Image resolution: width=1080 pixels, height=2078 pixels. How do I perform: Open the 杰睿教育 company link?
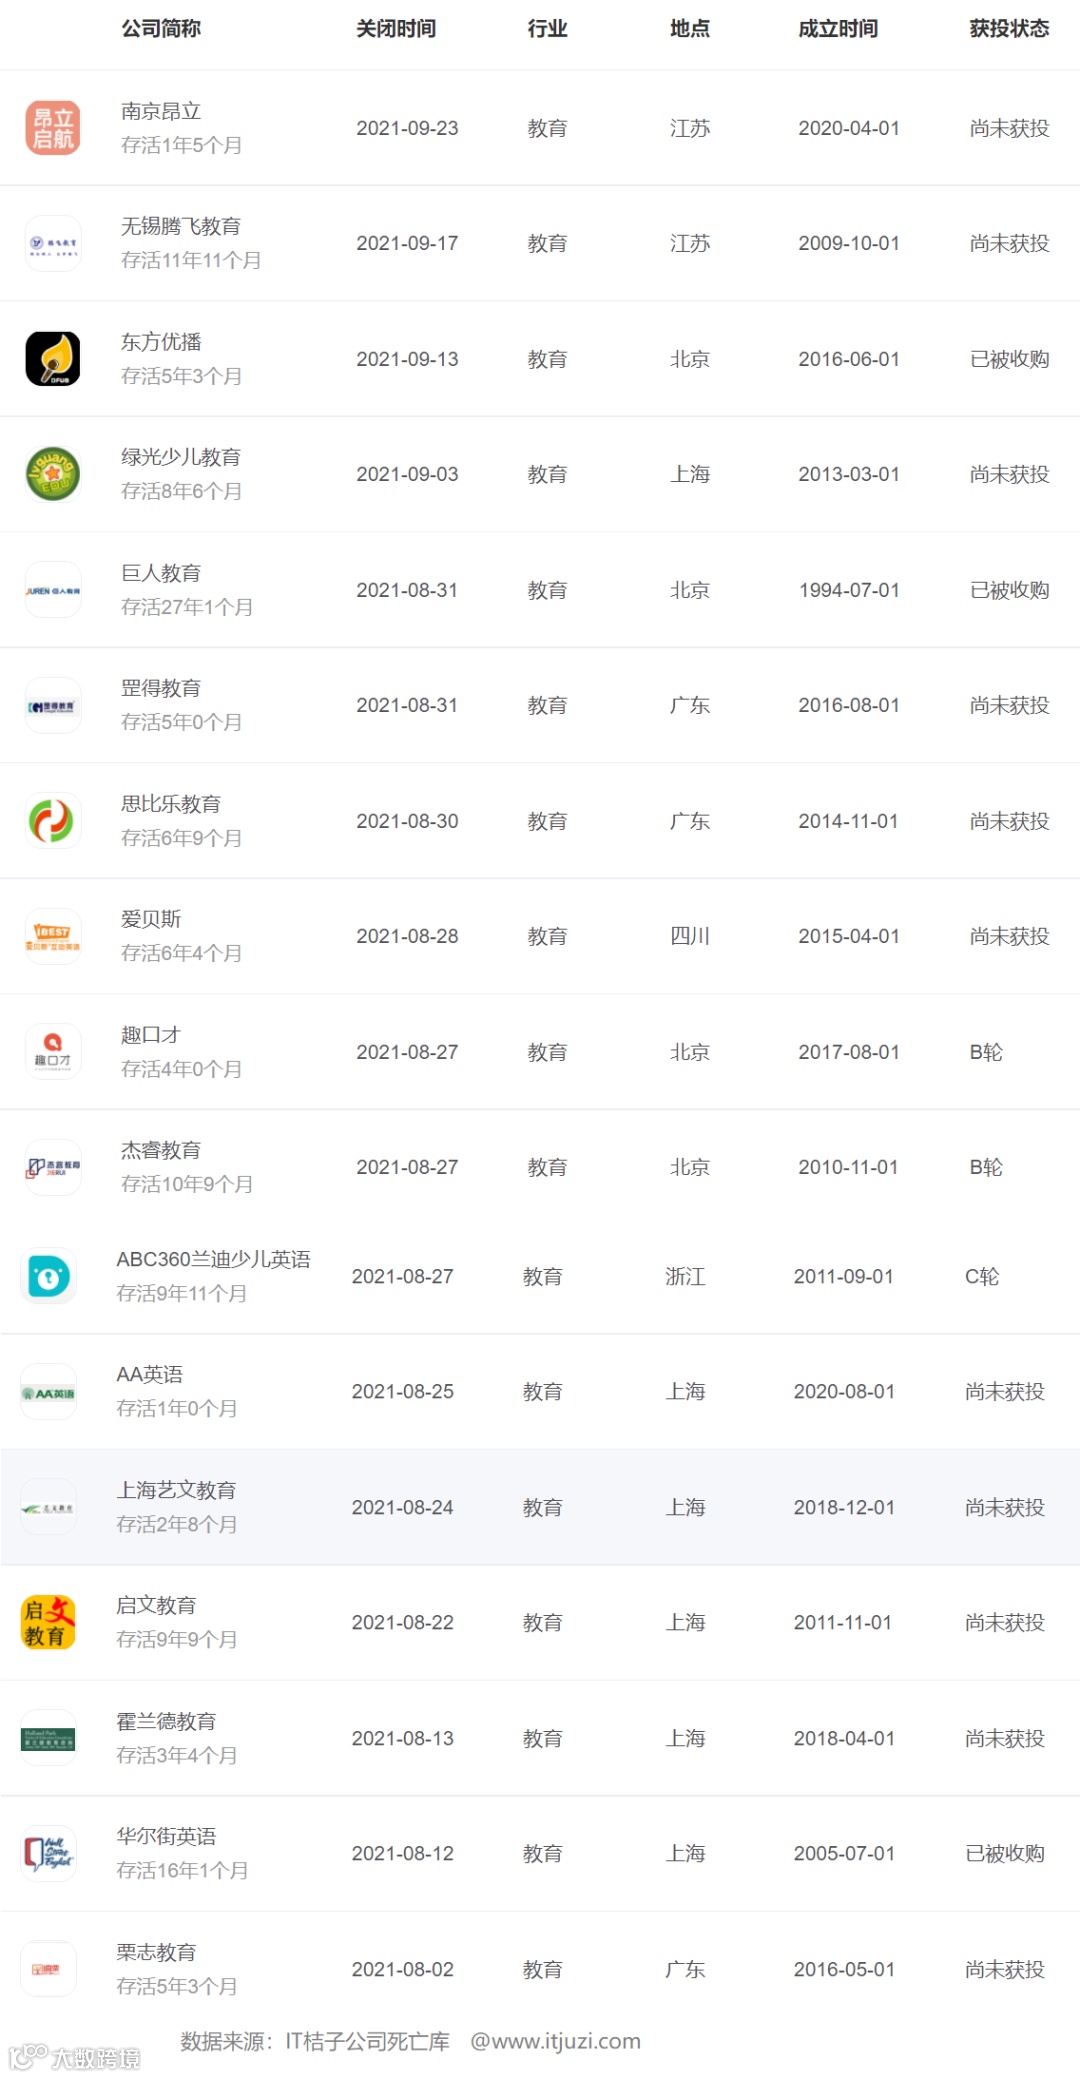pos(161,1150)
